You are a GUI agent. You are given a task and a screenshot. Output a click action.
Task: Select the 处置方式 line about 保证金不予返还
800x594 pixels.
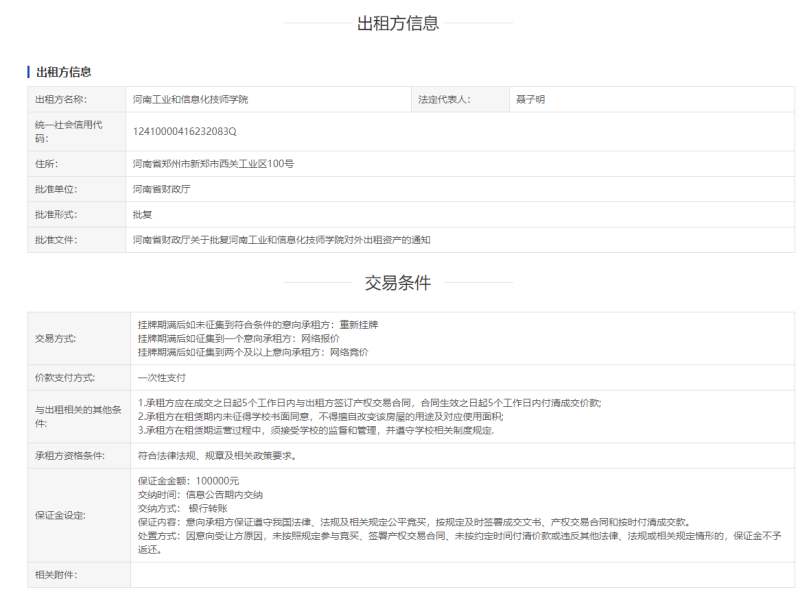click(459, 543)
